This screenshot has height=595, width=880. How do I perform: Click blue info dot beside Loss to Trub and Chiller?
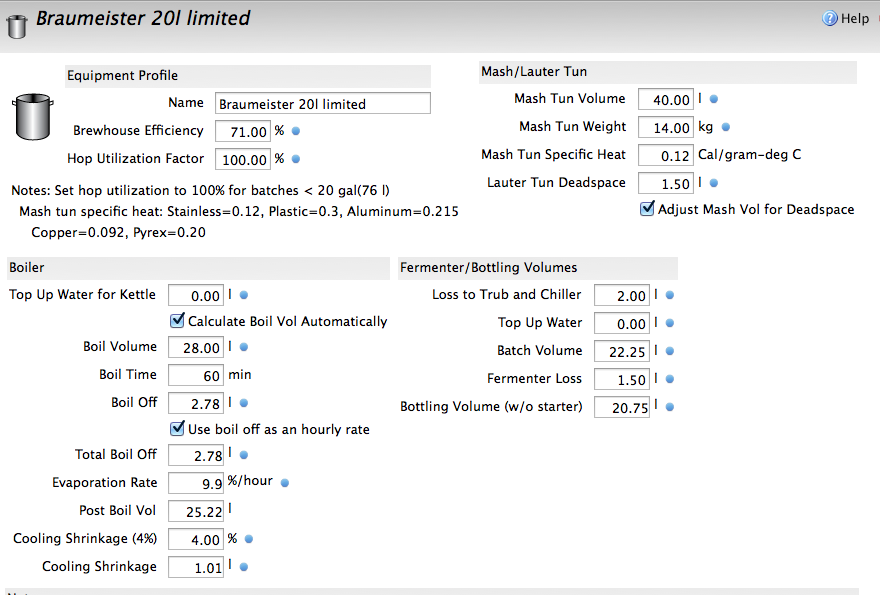coord(670,295)
